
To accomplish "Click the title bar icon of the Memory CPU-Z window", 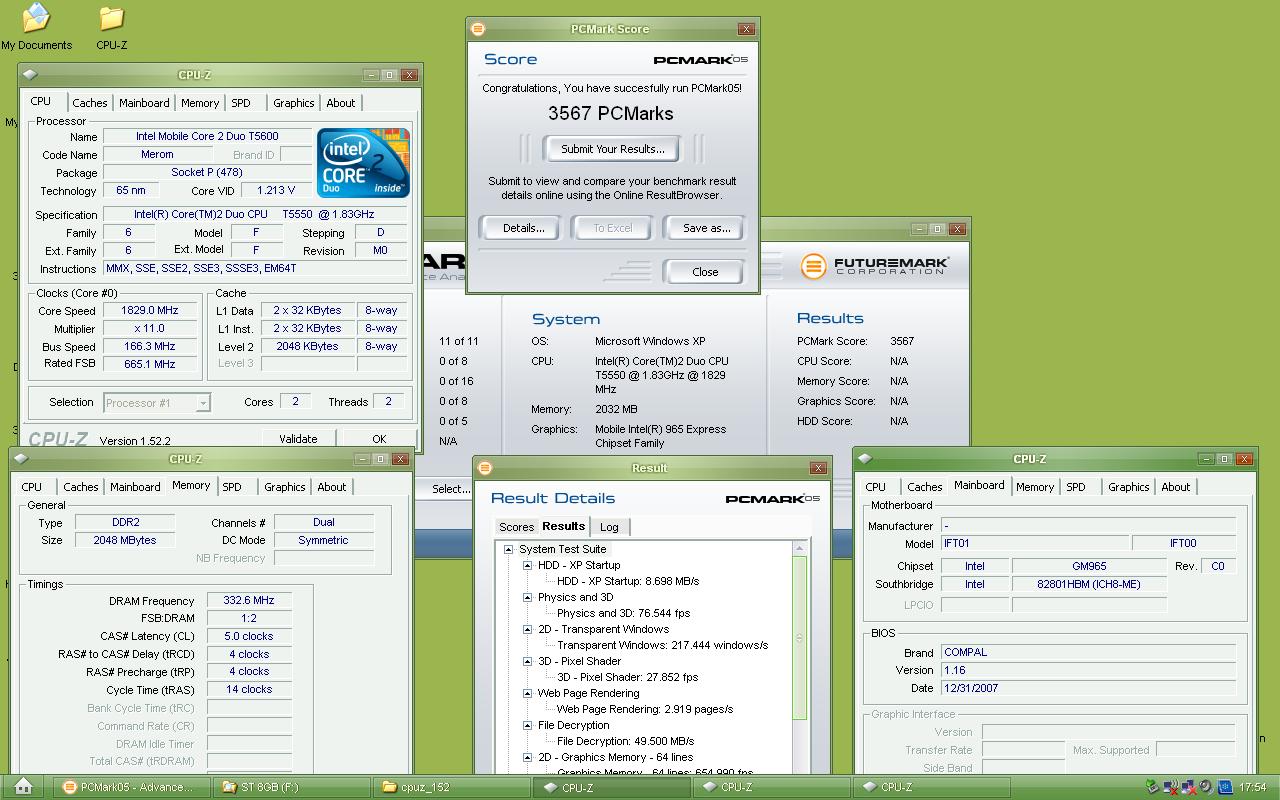I will tap(21, 459).
